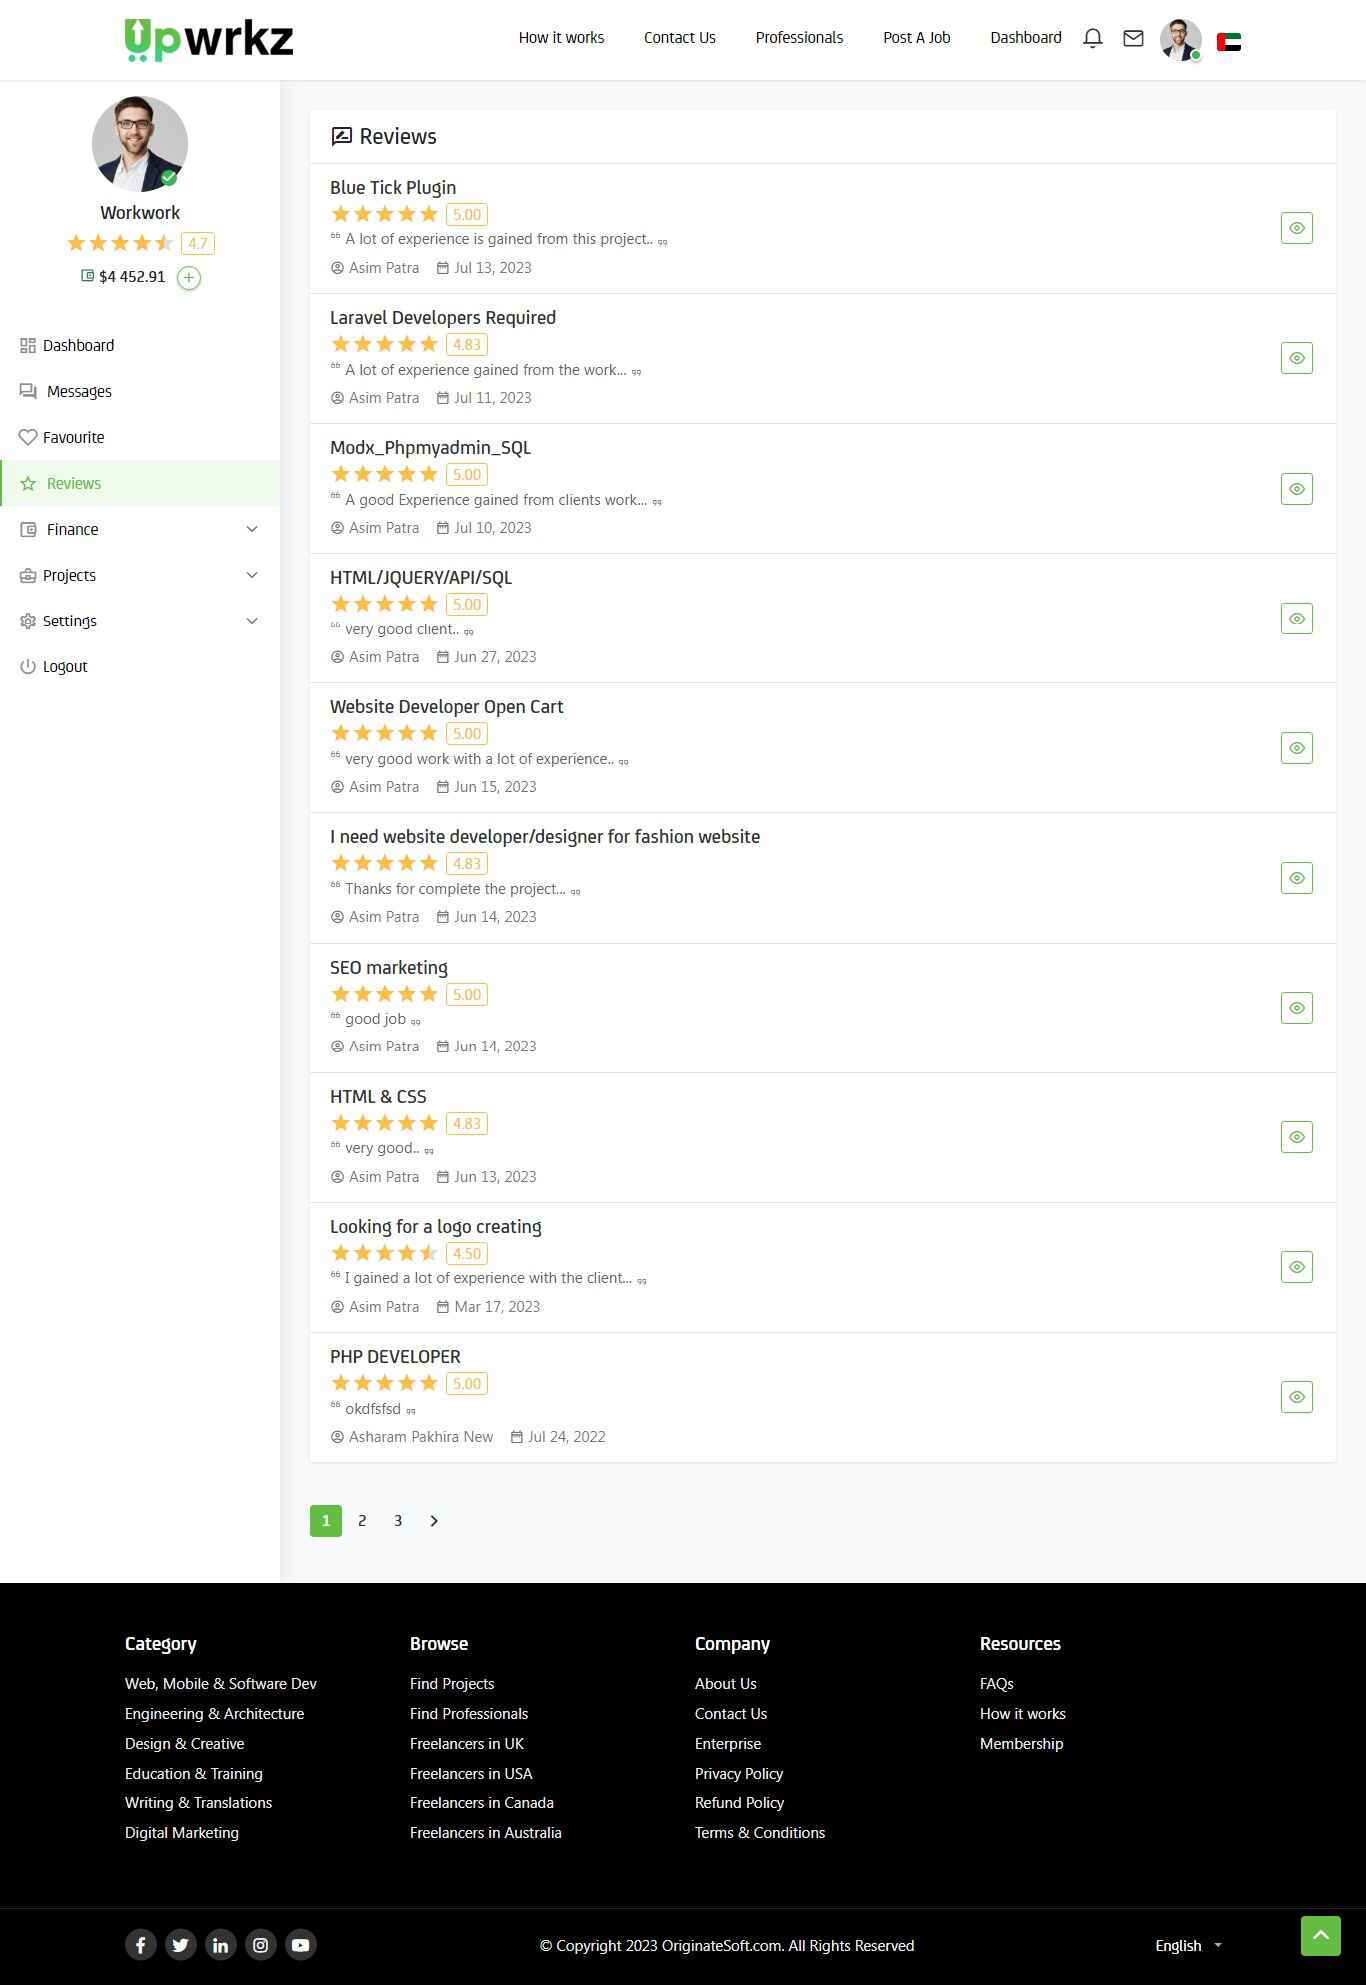Open the Facebook social icon
The width and height of the screenshot is (1366, 1985).
(x=141, y=1945)
